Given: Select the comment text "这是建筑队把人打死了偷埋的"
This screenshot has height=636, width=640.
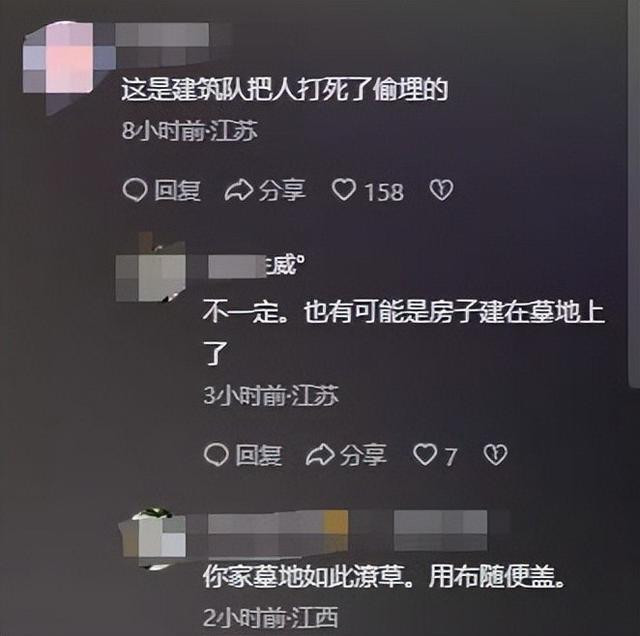Looking at the screenshot, I should tap(284, 89).
